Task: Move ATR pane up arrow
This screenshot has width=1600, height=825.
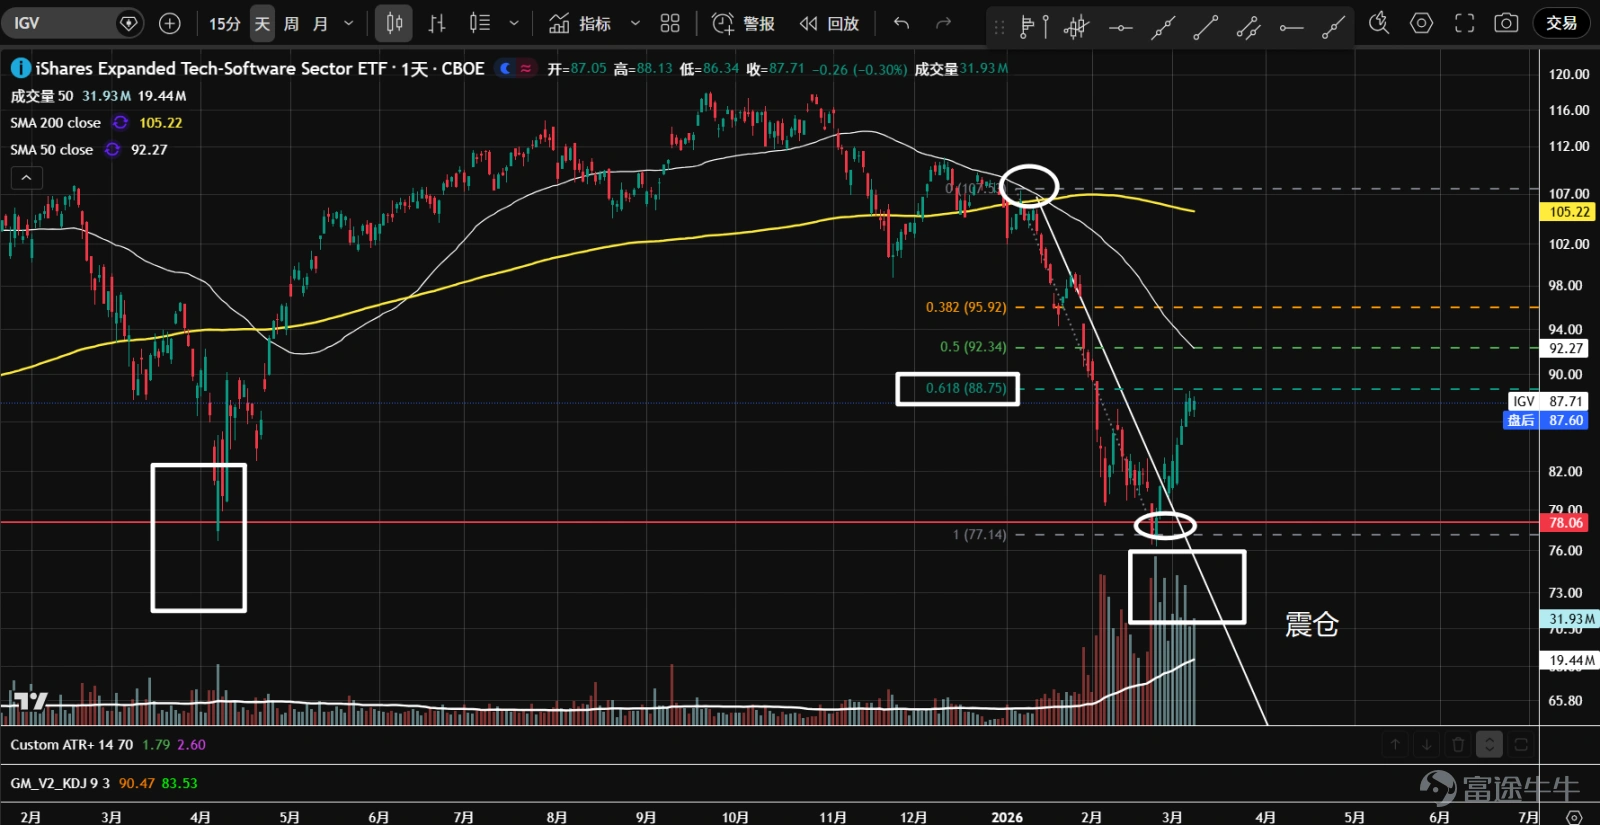Action: tap(1395, 744)
